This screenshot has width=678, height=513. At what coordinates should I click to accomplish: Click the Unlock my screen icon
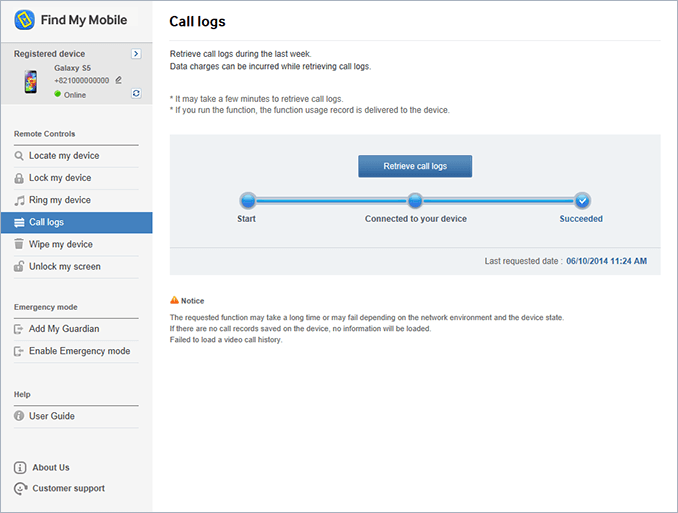click(x=20, y=267)
